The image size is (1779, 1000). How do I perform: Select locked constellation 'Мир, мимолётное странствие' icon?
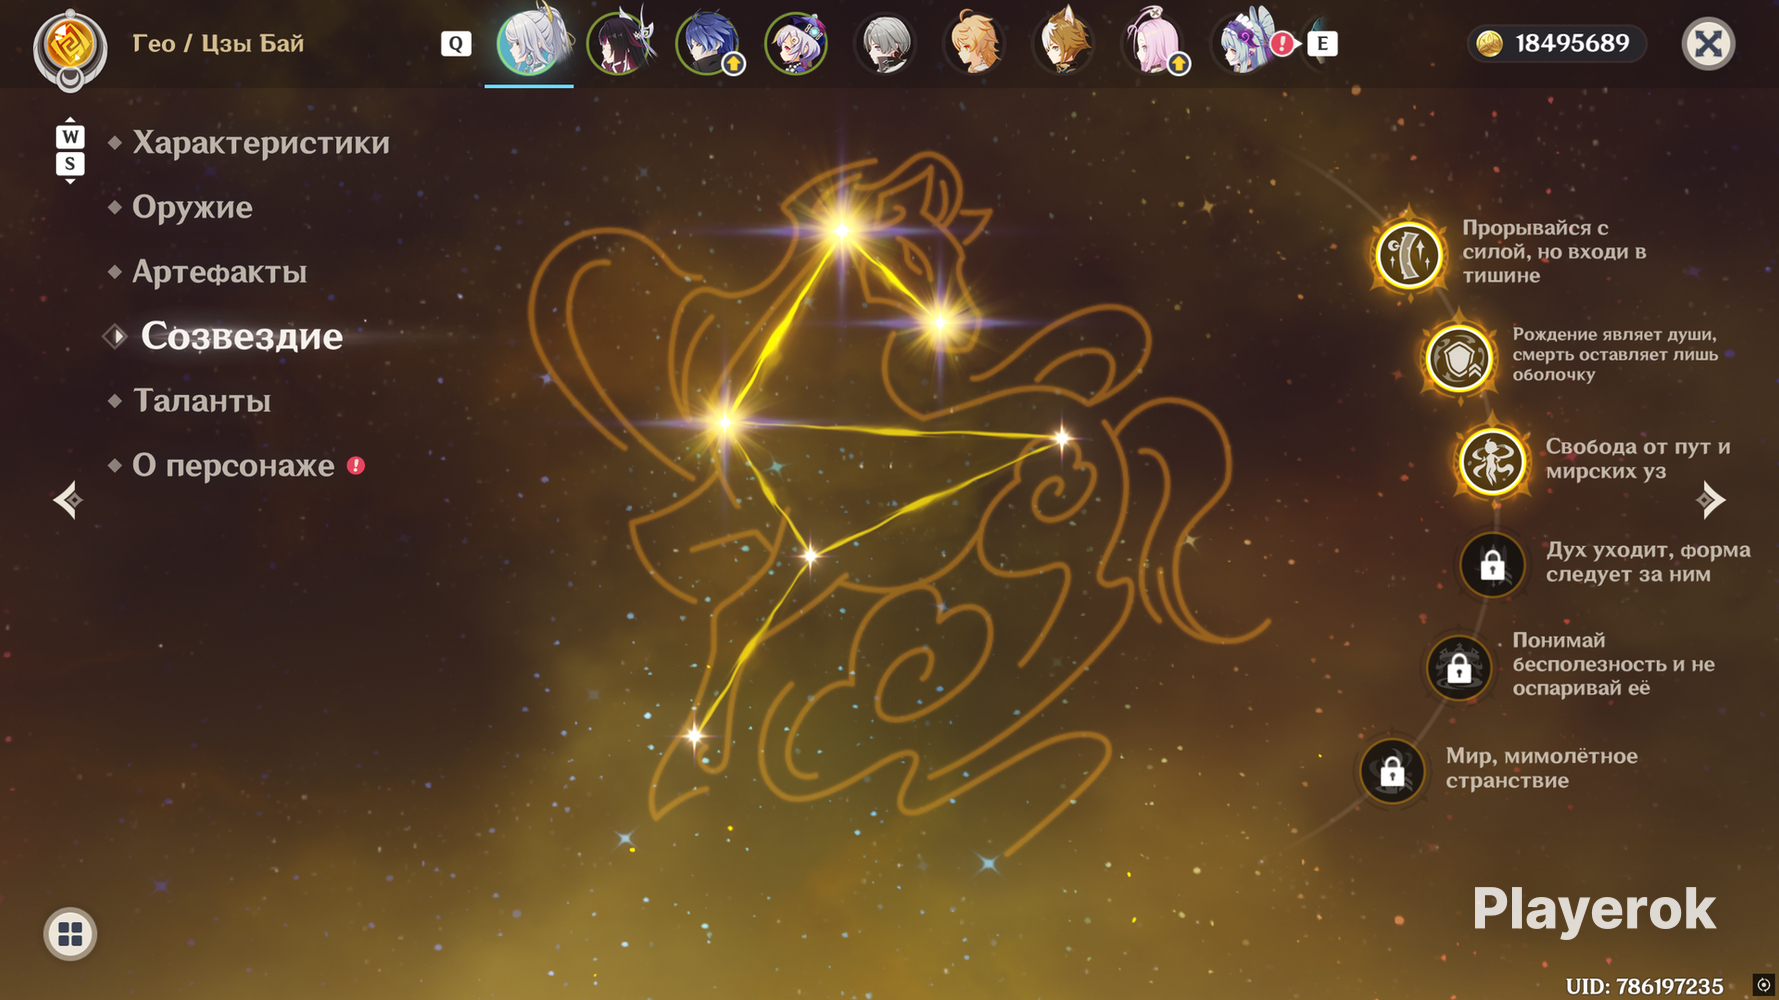1392,771
